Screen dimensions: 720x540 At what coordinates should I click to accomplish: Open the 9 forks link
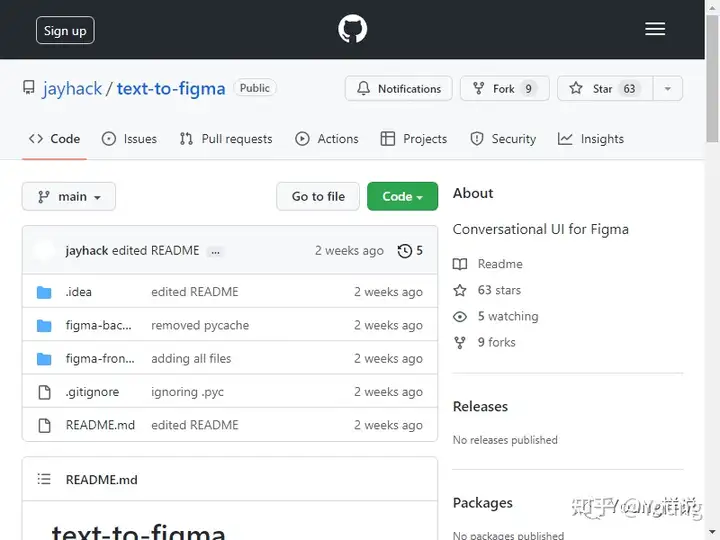[x=496, y=343]
